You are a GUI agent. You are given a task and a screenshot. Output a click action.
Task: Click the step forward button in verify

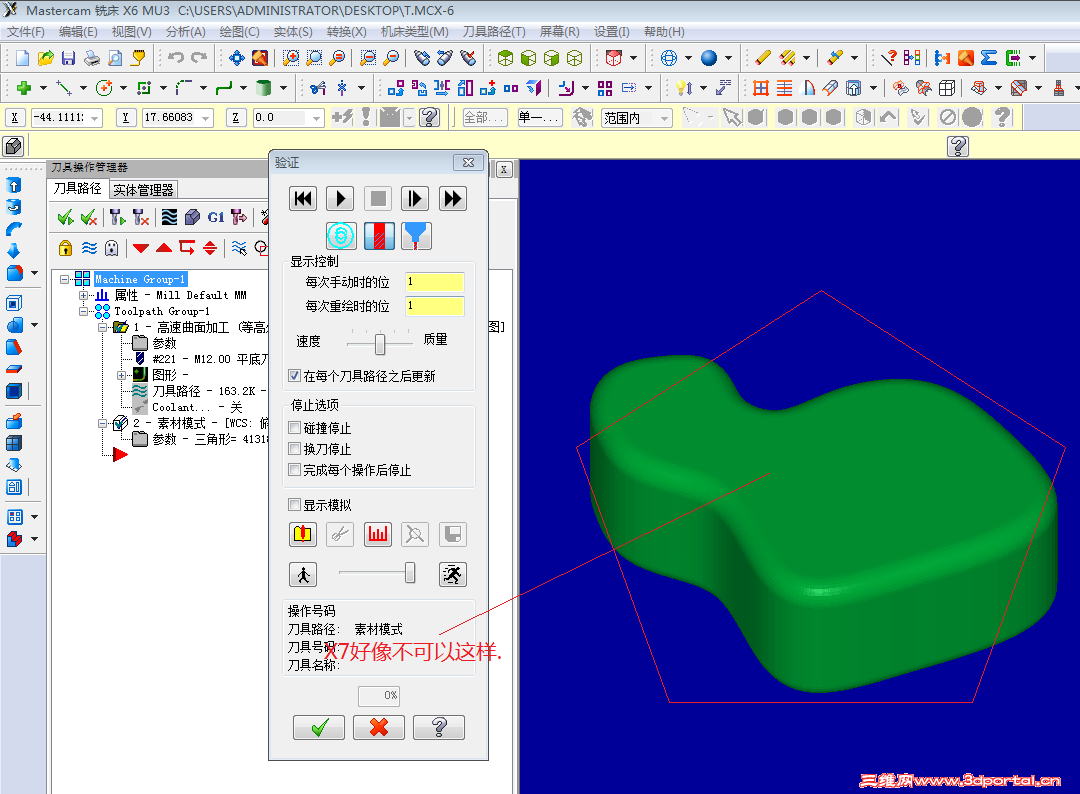pyautogui.click(x=415, y=199)
